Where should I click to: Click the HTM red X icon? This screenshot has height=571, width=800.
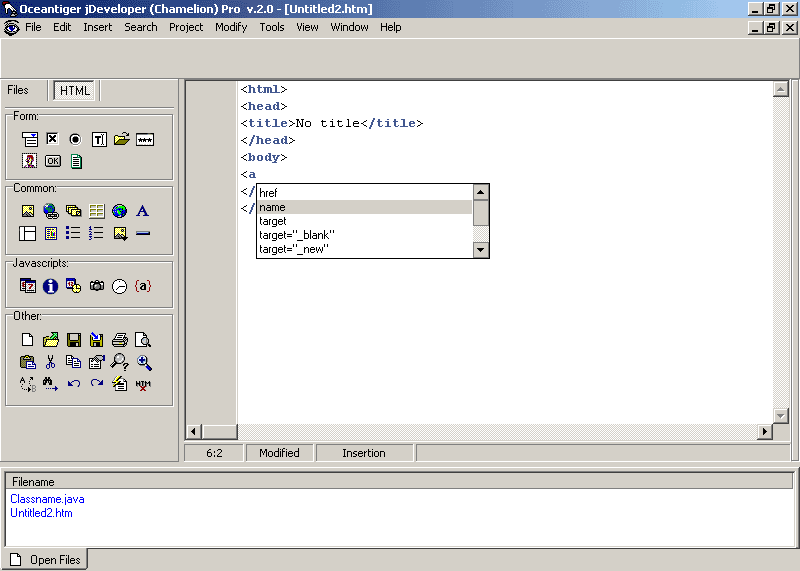coord(143,385)
